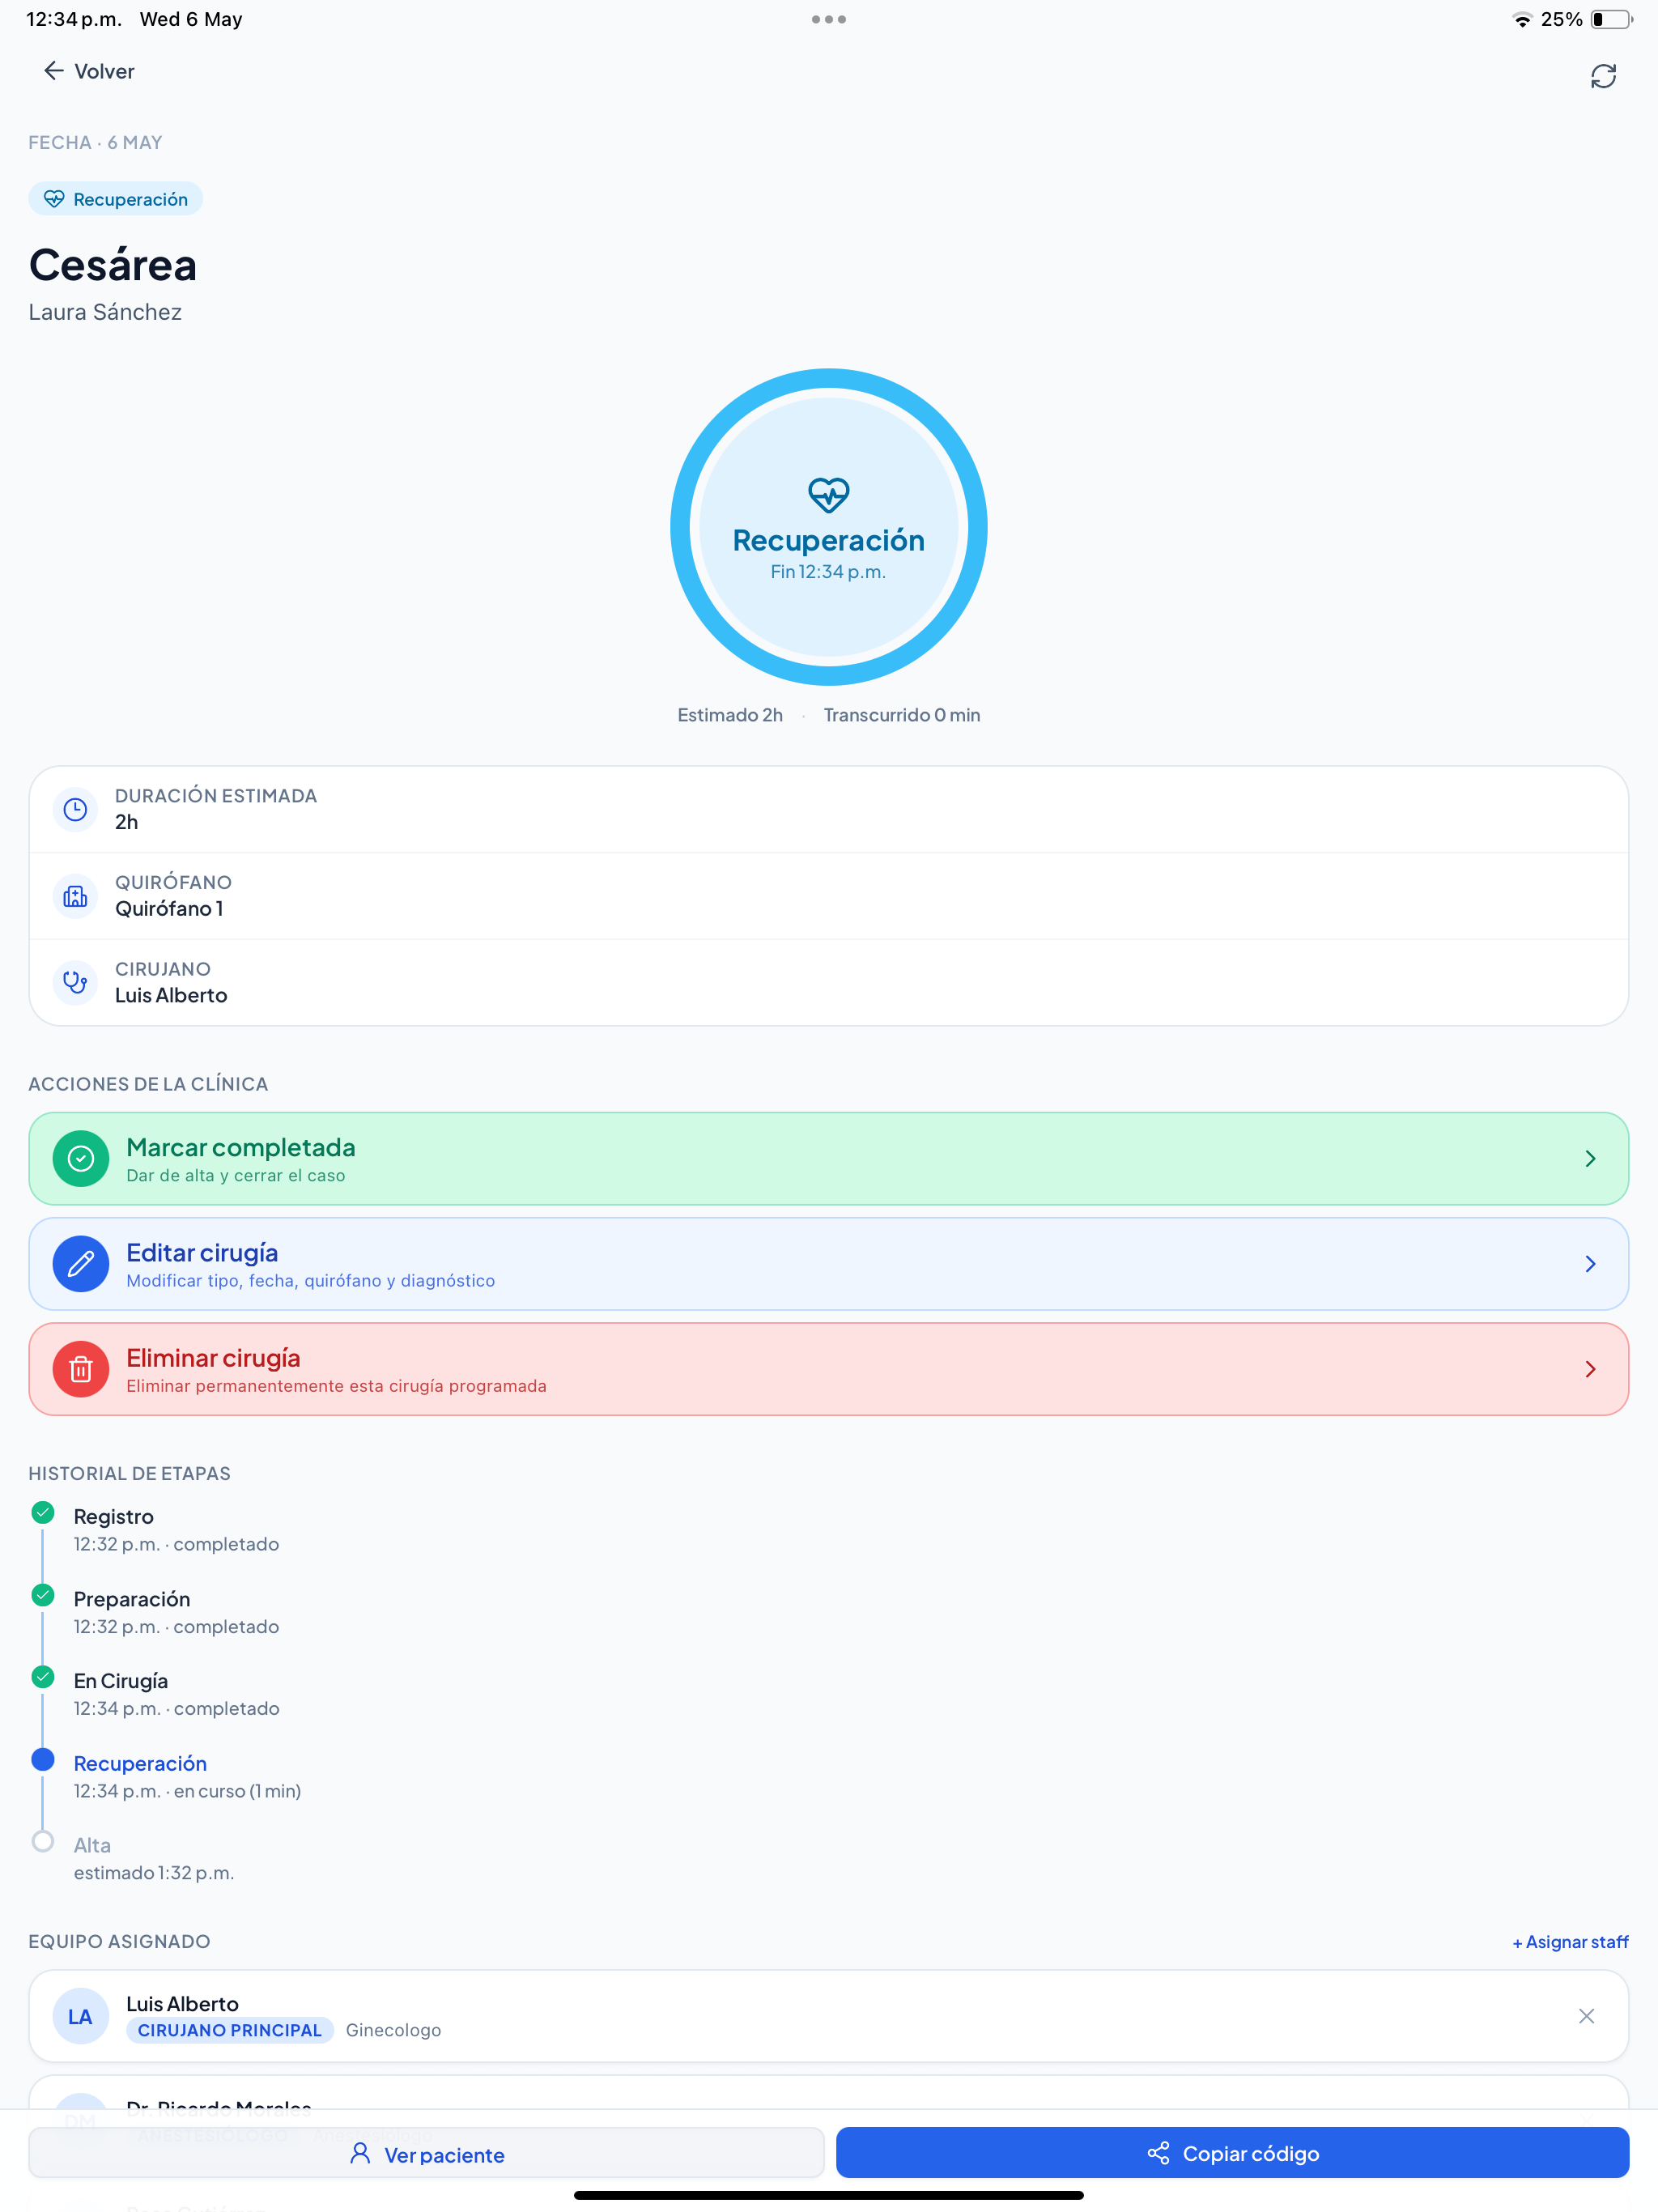The image size is (1658, 2212).
Task: Open chevron on Editar cirugía row
Action: (1590, 1264)
